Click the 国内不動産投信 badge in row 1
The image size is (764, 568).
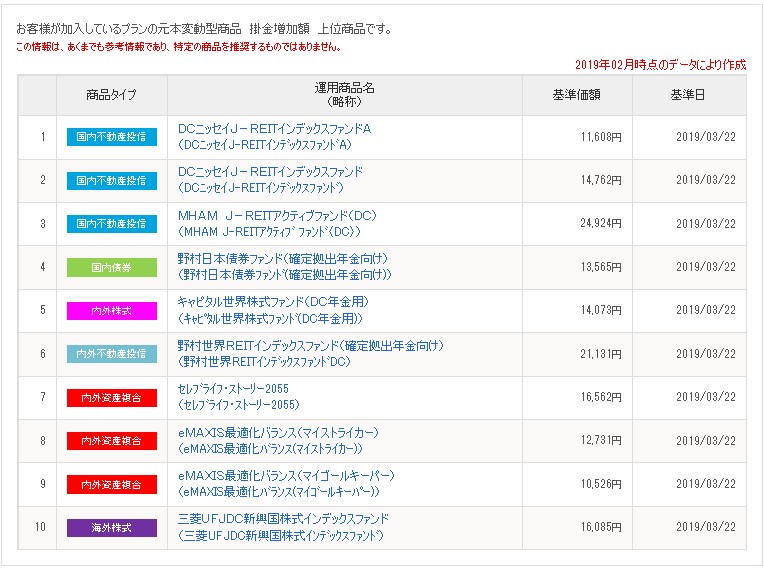112,137
